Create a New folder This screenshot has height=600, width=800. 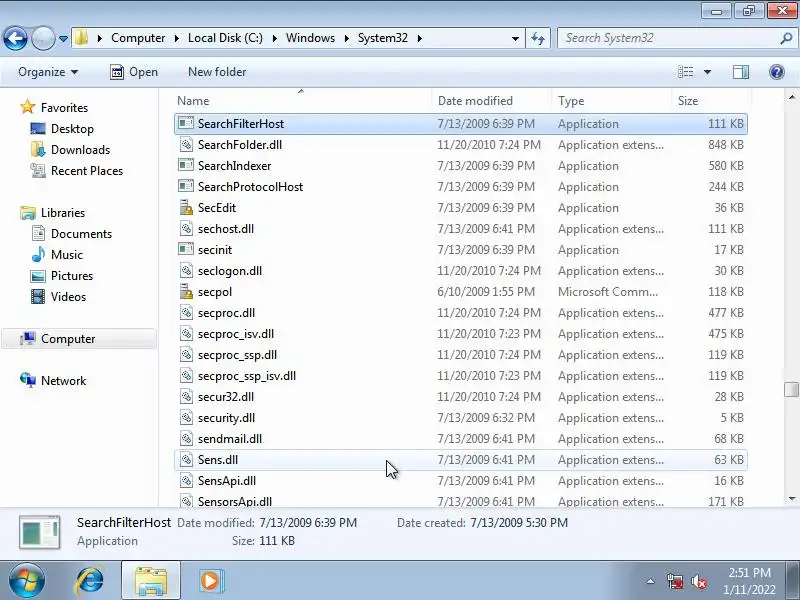click(217, 72)
